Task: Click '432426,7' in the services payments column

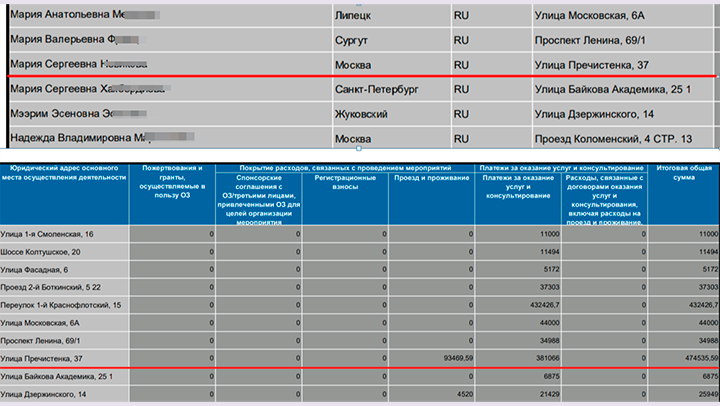Action: pyautogui.click(x=545, y=305)
